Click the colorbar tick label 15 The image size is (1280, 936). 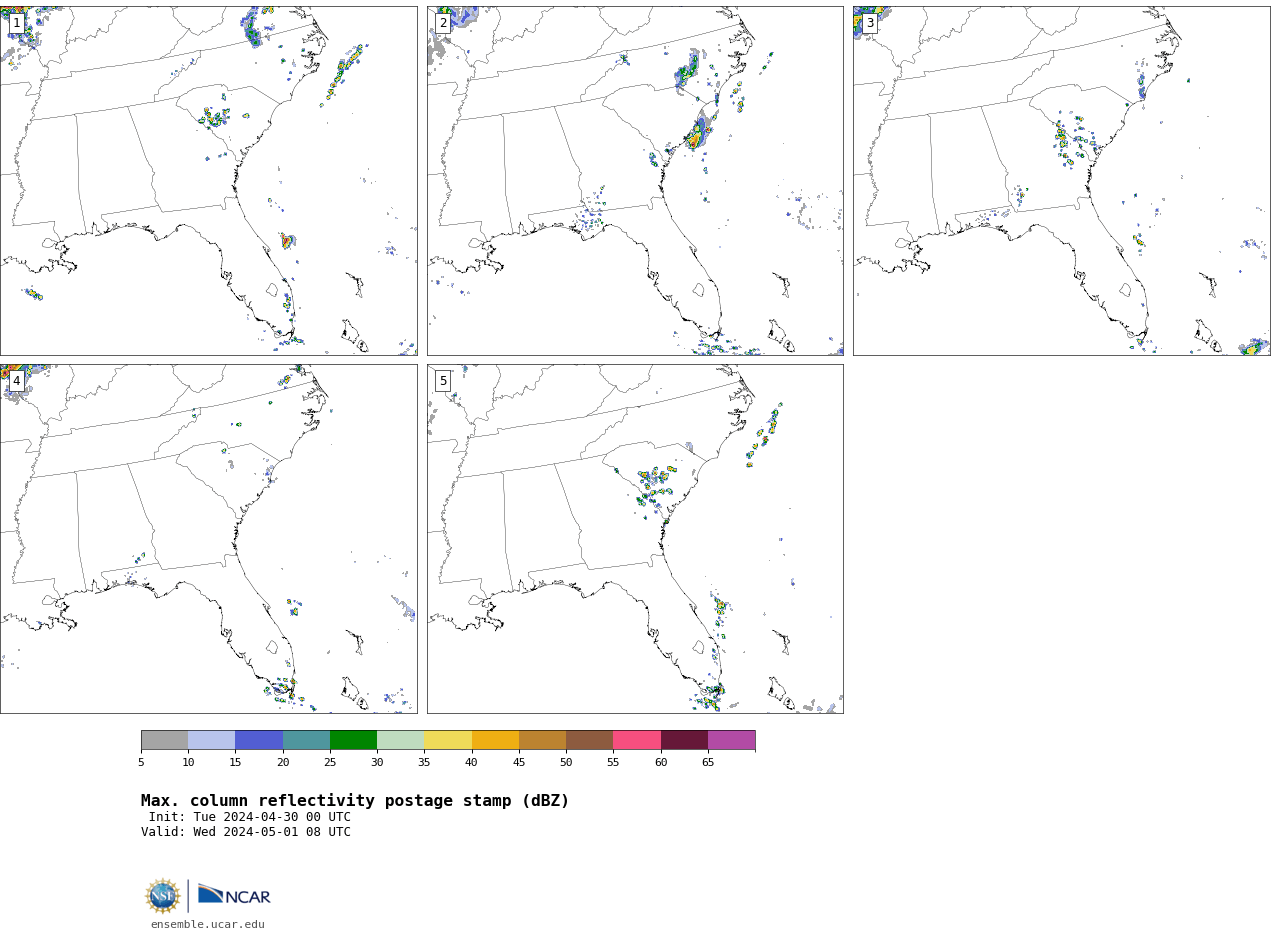point(235,763)
